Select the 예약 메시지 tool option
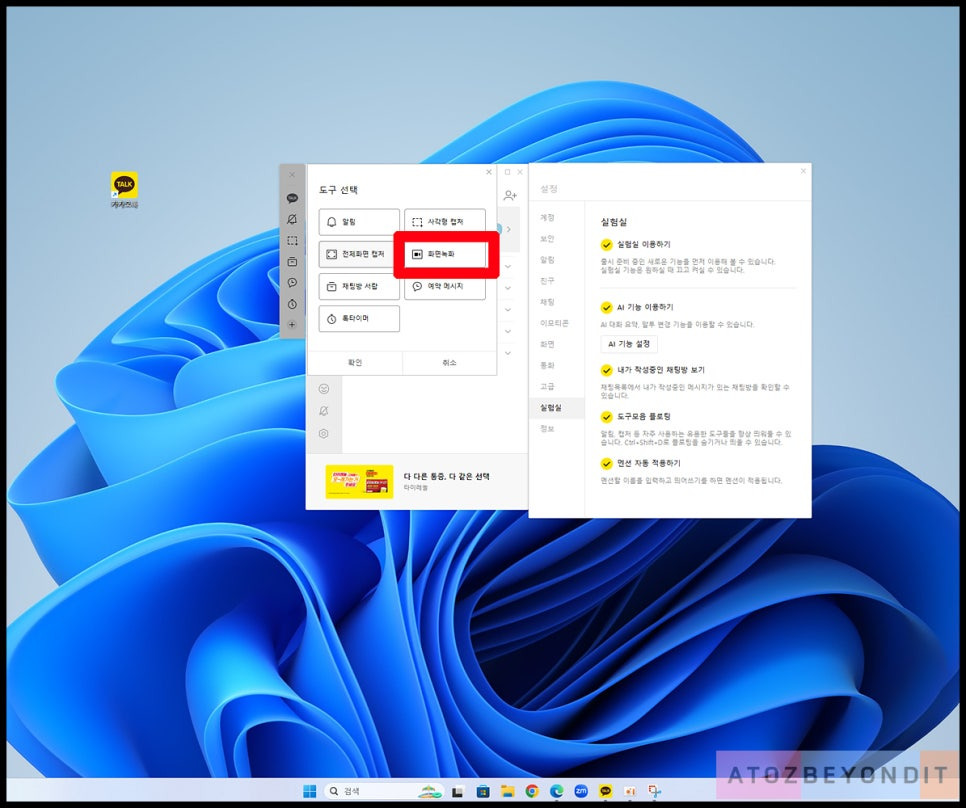The width and height of the screenshot is (966, 808). [445, 286]
